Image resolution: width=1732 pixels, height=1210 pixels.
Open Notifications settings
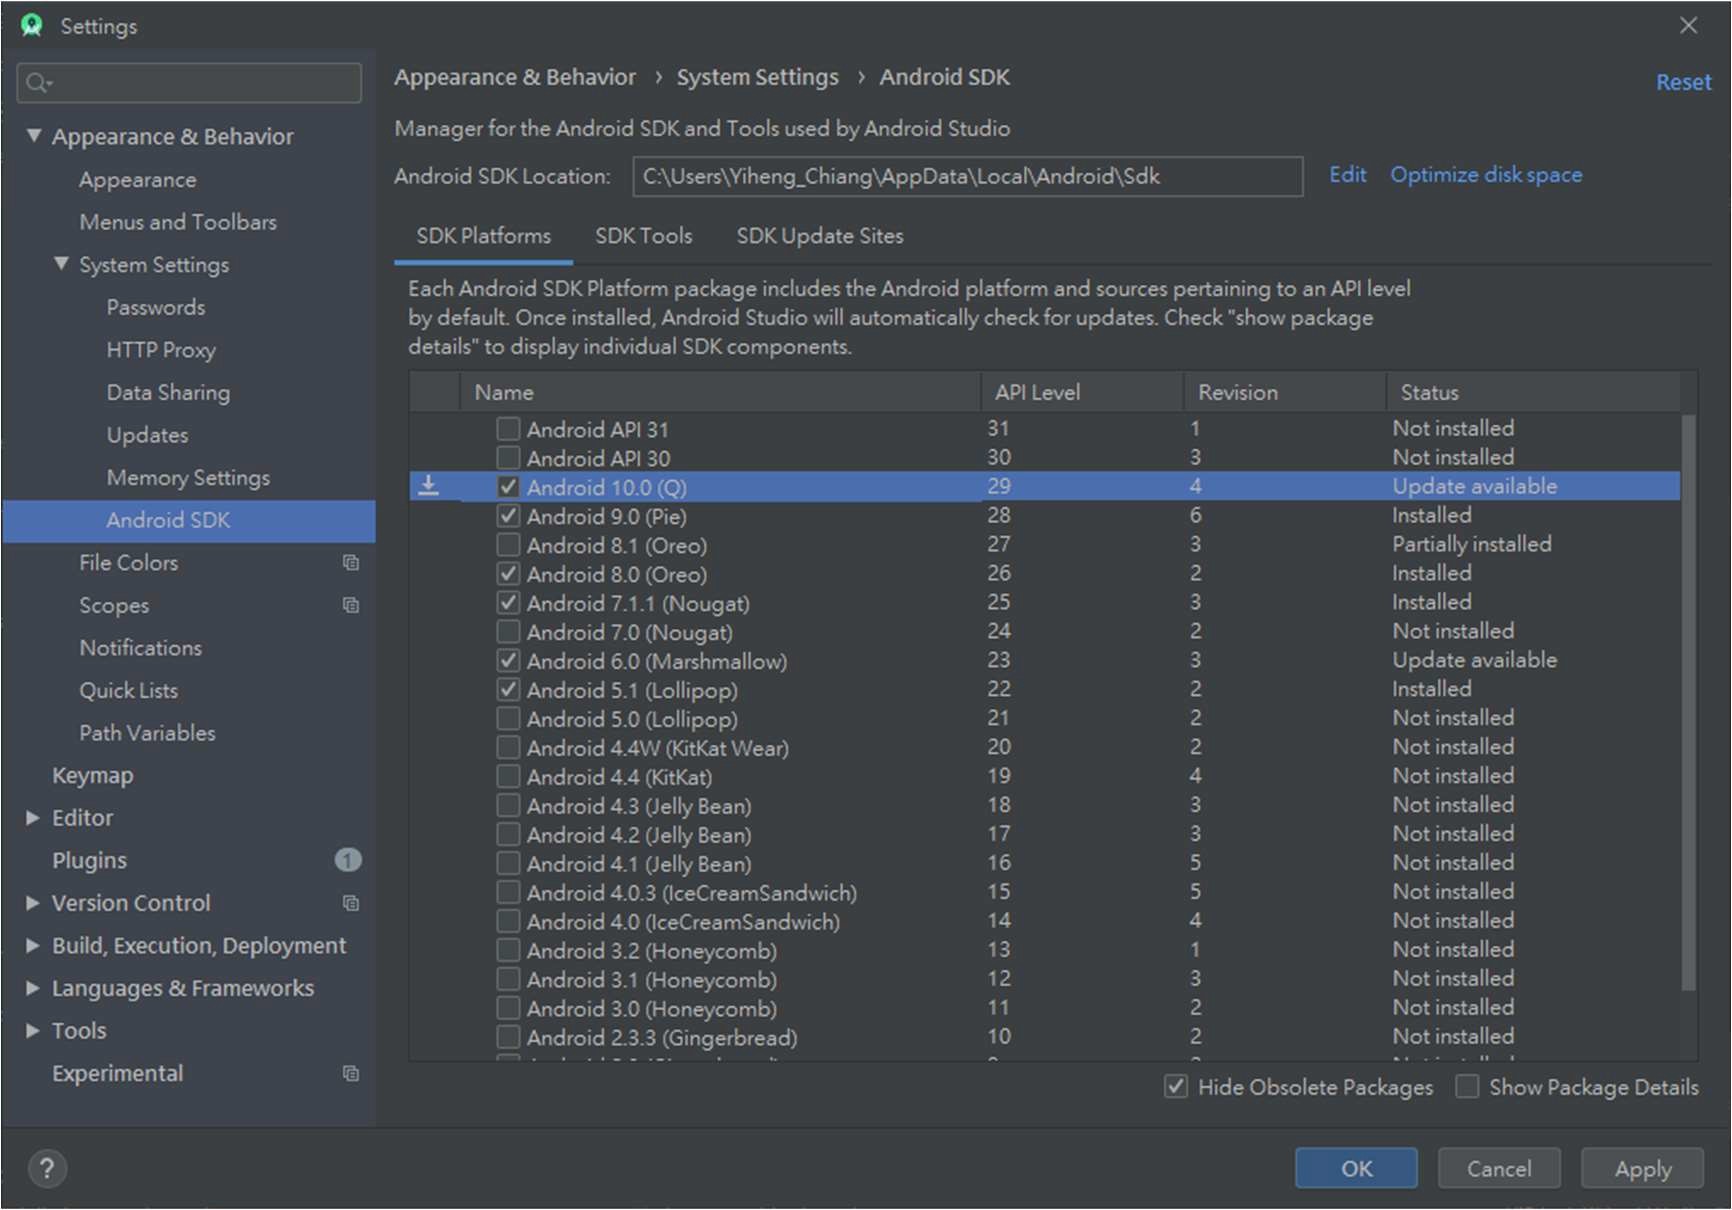point(140,648)
